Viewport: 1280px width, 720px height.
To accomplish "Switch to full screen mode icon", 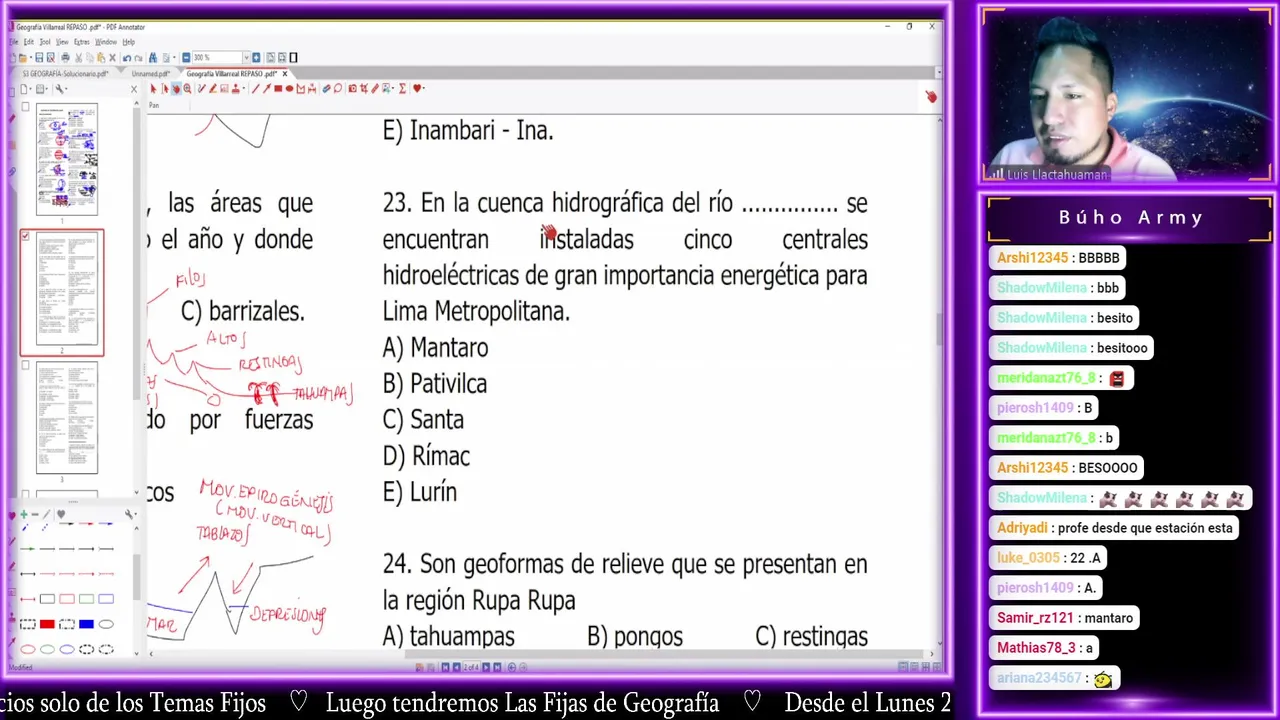I will (293, 57).
